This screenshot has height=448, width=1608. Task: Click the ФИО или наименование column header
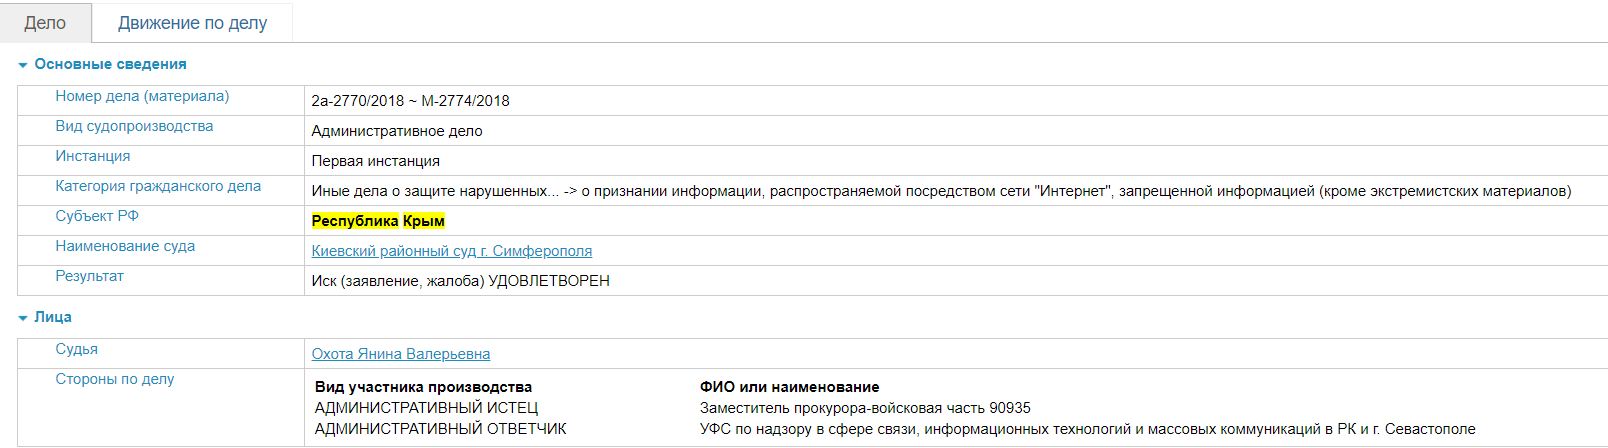pyautogui.click(x=789, y=387)
